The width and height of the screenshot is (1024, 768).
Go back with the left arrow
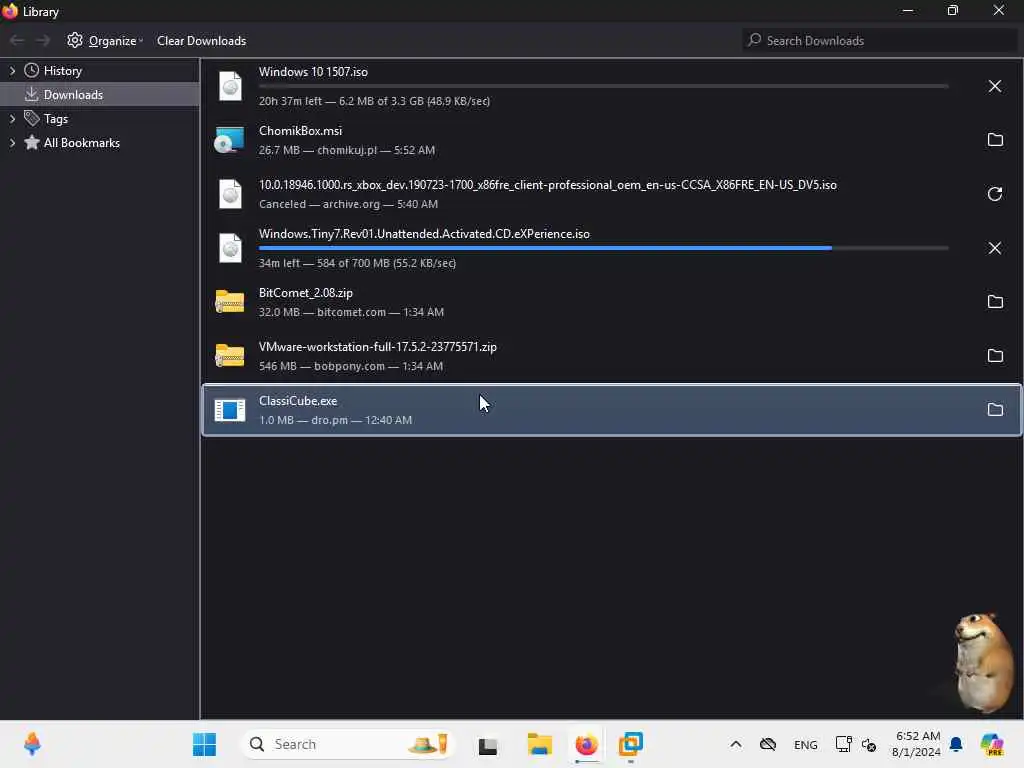[x=17, y=40]
